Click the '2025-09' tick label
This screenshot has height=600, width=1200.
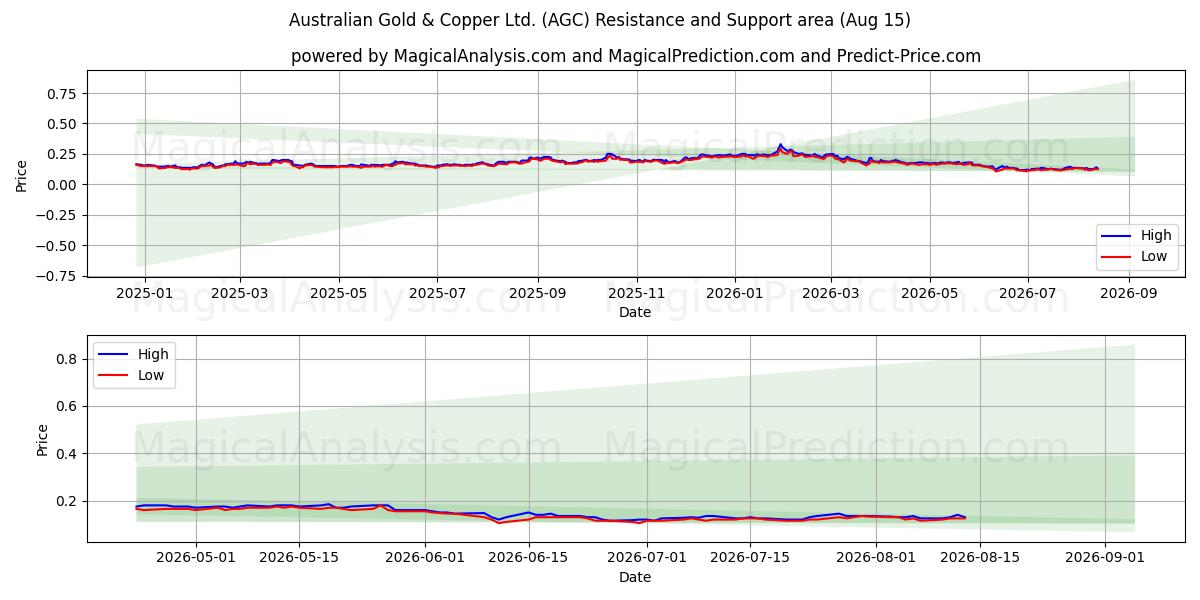538,293
